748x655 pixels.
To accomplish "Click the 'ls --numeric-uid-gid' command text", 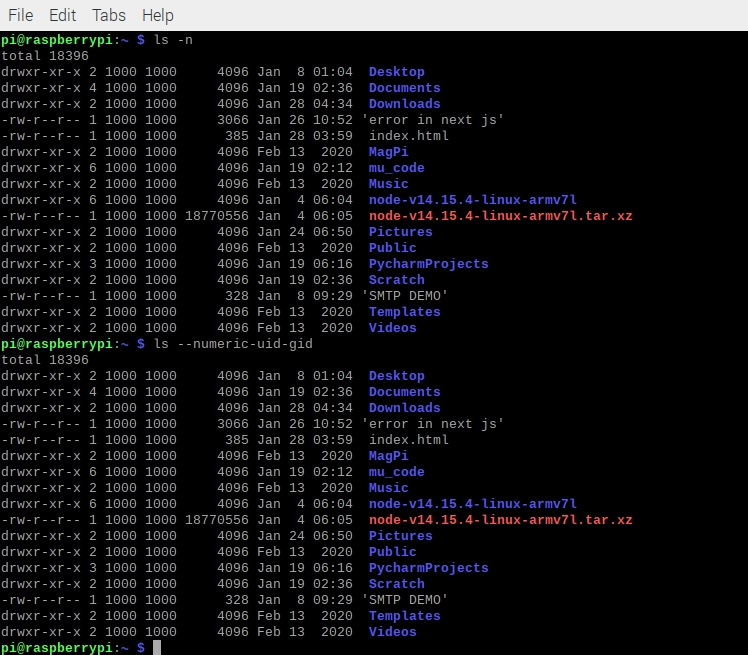I will 233,344.
